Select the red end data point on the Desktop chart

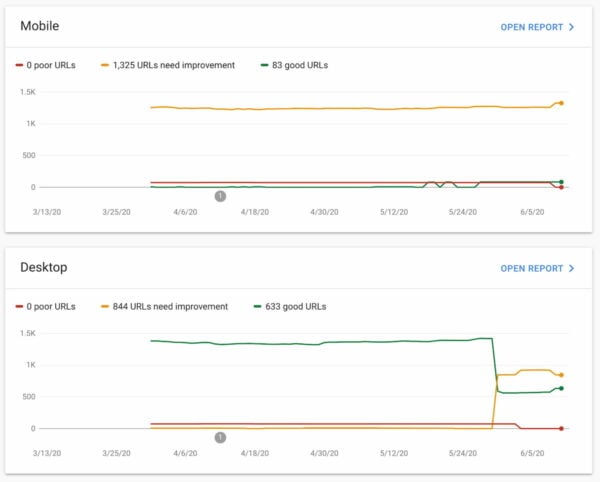click(x=562, y=428)
